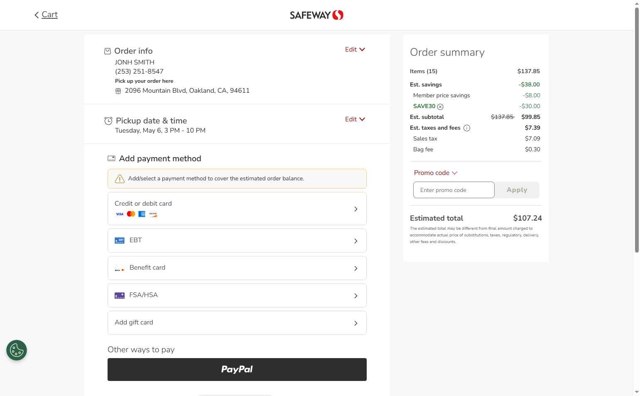Open Benefit card payment option
640x396 pixels.
(237, 268)
